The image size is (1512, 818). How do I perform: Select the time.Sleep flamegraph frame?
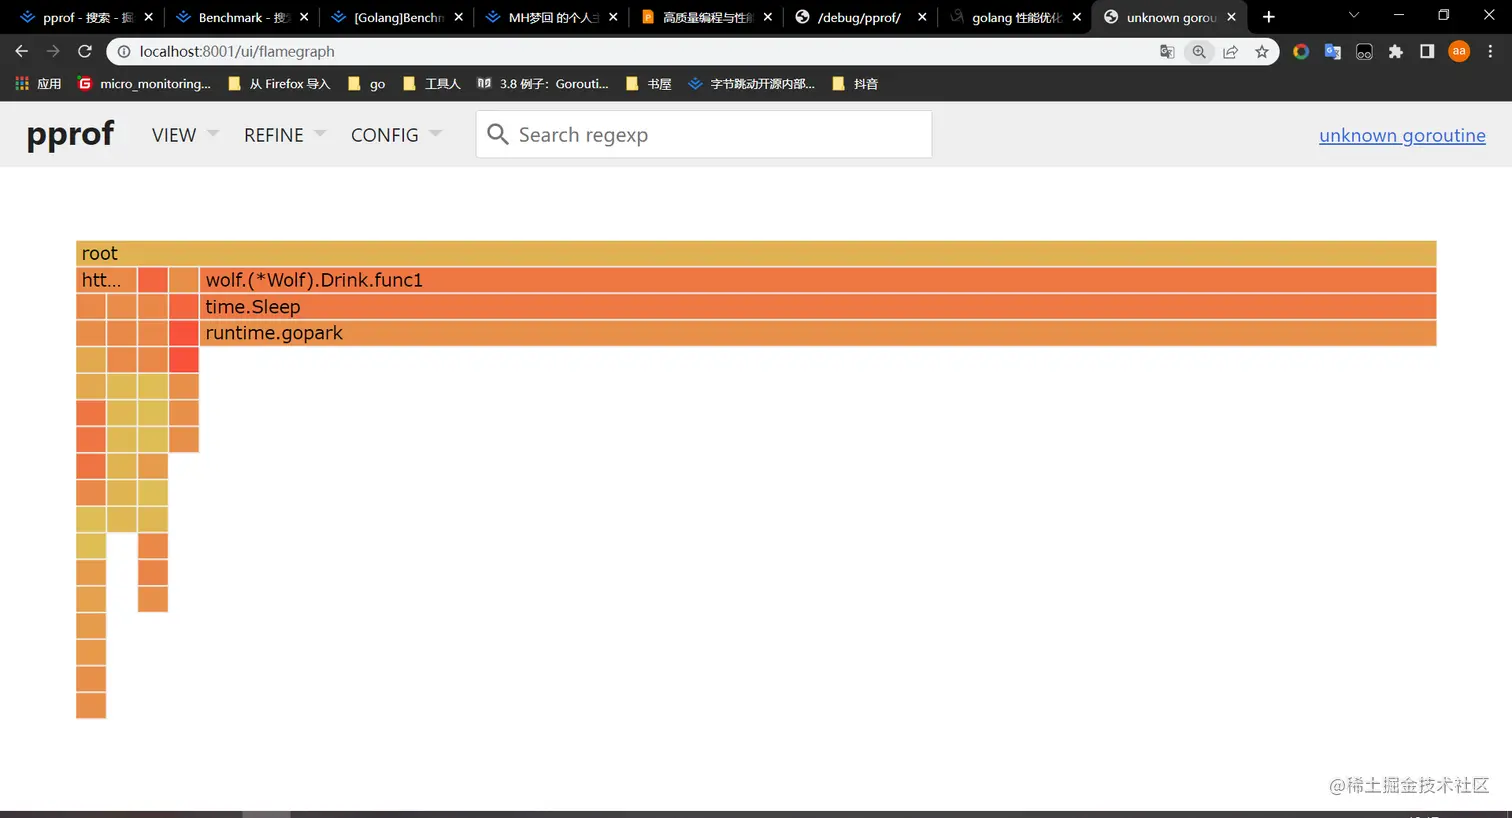[x=818, y=307]
